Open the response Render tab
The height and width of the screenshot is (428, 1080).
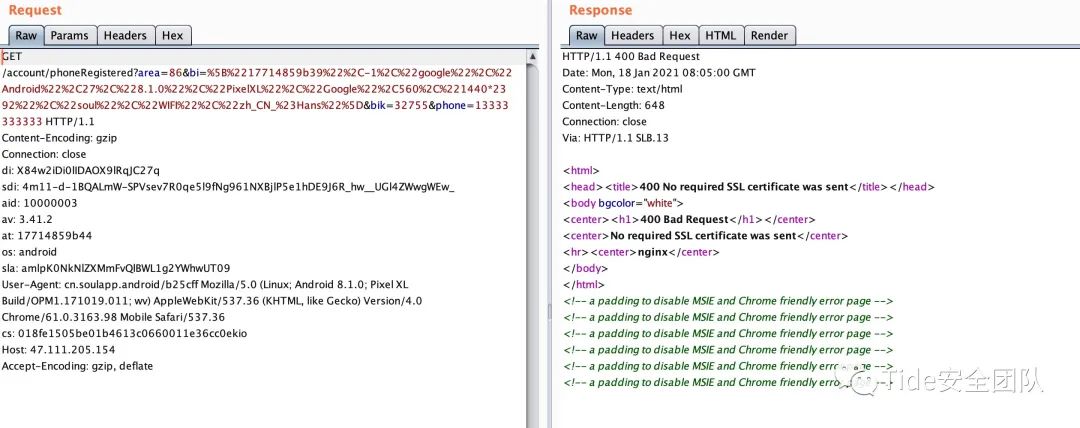click(769, 35)
